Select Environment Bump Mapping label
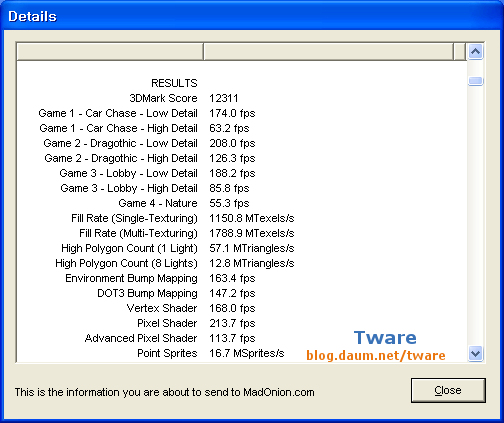The height and width of the screenshot is (423, 504). coord(131,278)
